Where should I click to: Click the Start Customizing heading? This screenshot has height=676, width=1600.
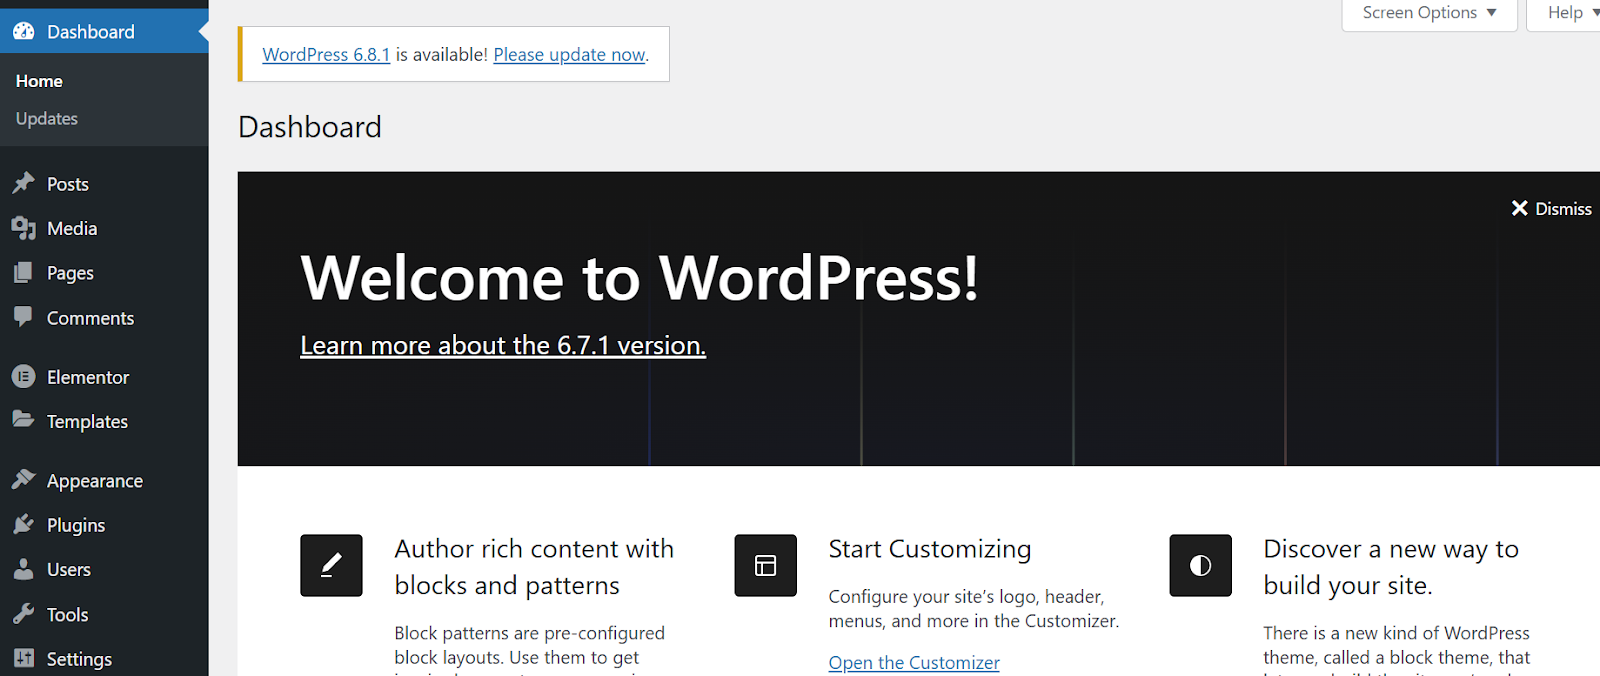pos(930,549)
